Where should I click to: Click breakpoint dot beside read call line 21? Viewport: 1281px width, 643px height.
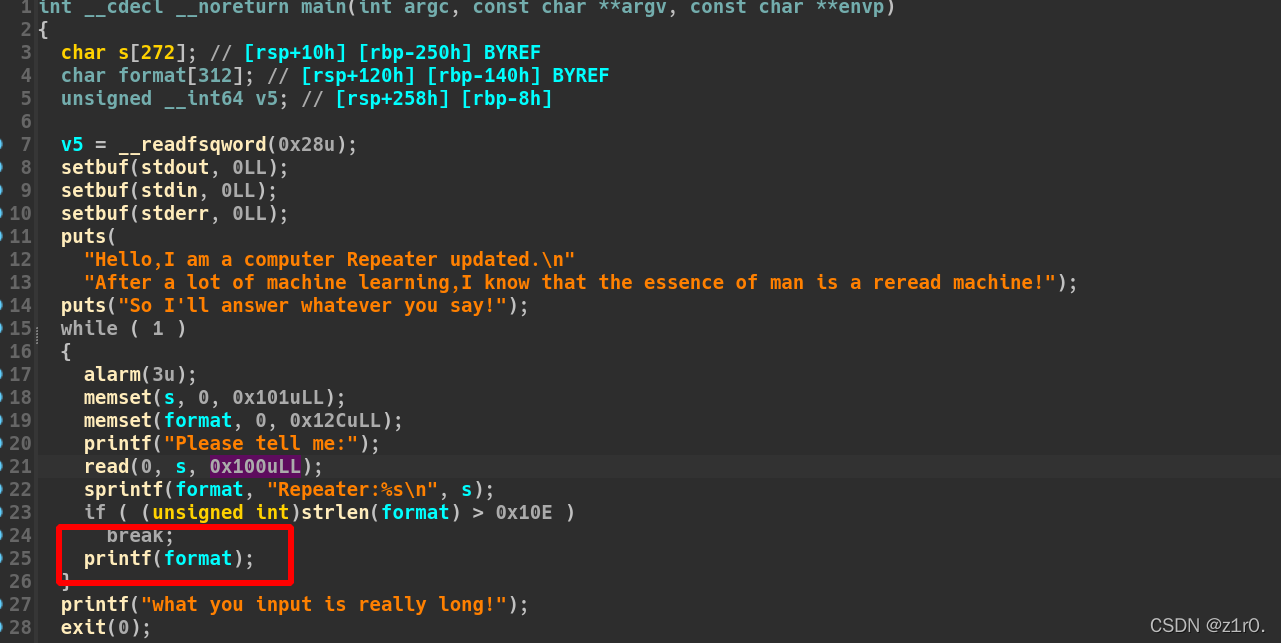pos(2,466)
